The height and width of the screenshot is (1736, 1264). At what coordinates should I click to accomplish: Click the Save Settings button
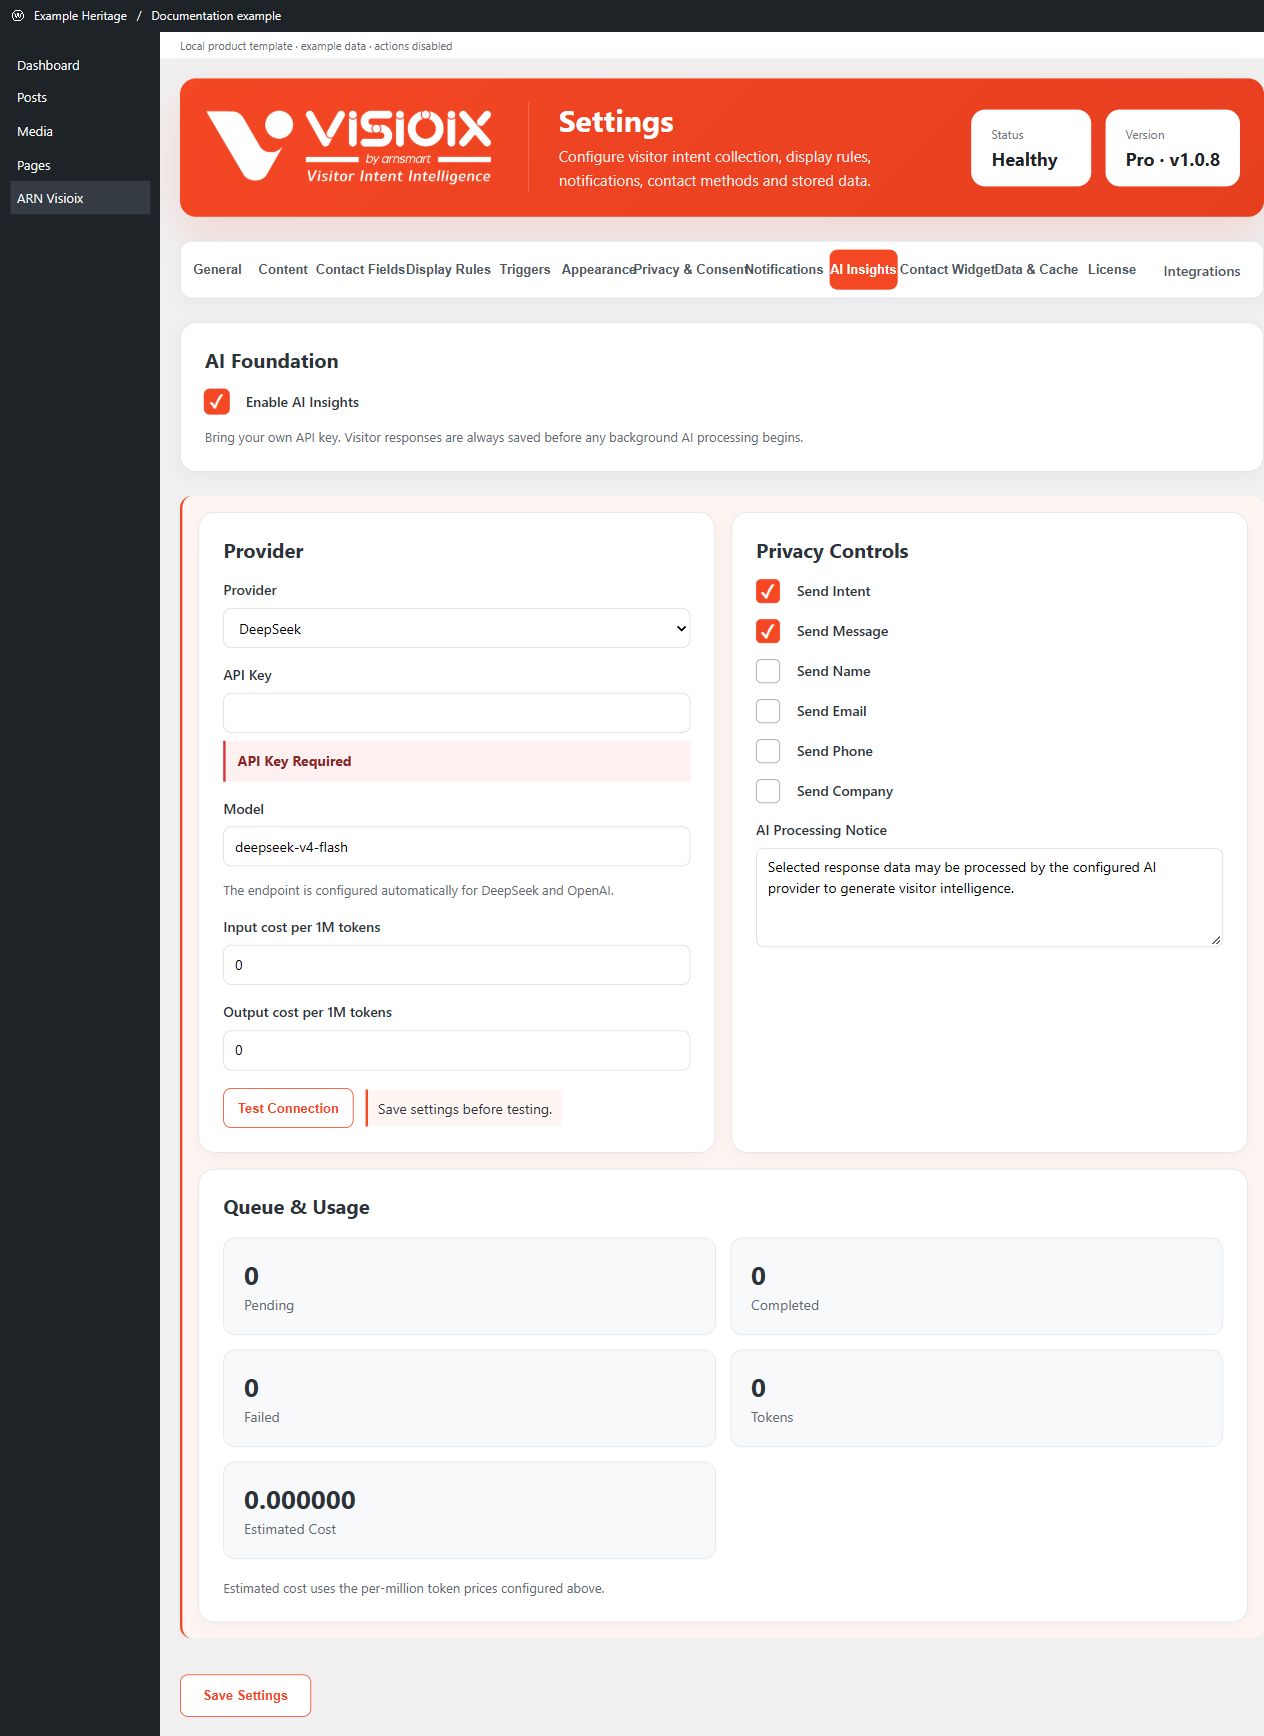[245, 1695]
